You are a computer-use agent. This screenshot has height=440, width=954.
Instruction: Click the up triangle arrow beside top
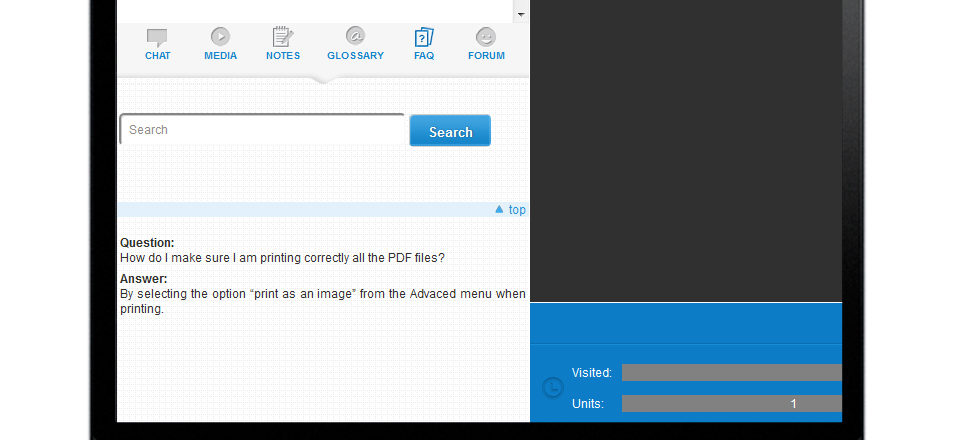tap(499, 209)
